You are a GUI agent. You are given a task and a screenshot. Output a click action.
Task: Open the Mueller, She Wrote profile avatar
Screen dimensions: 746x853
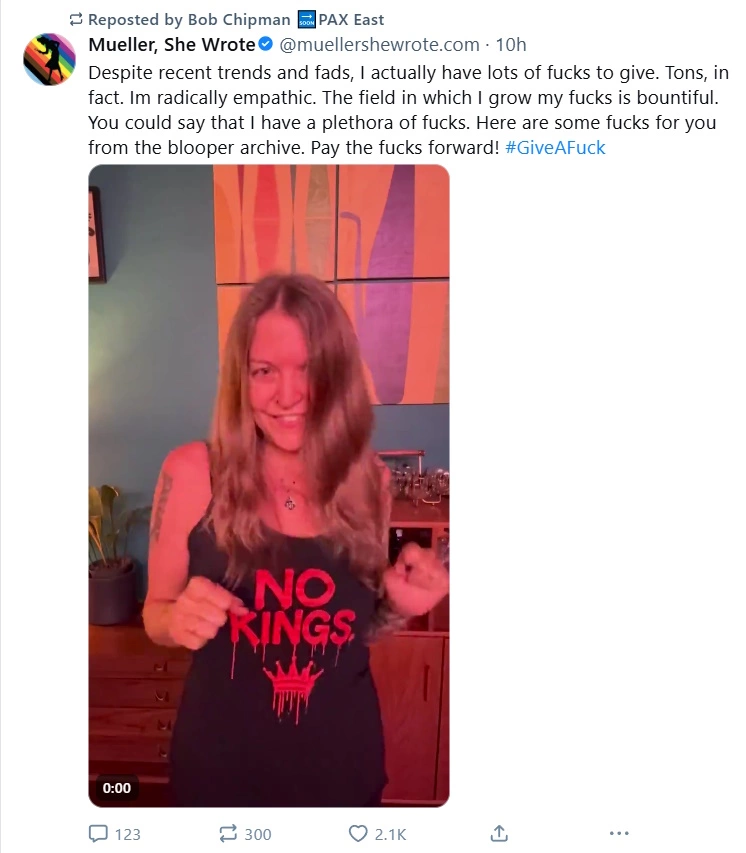click(x=49, y=59)
